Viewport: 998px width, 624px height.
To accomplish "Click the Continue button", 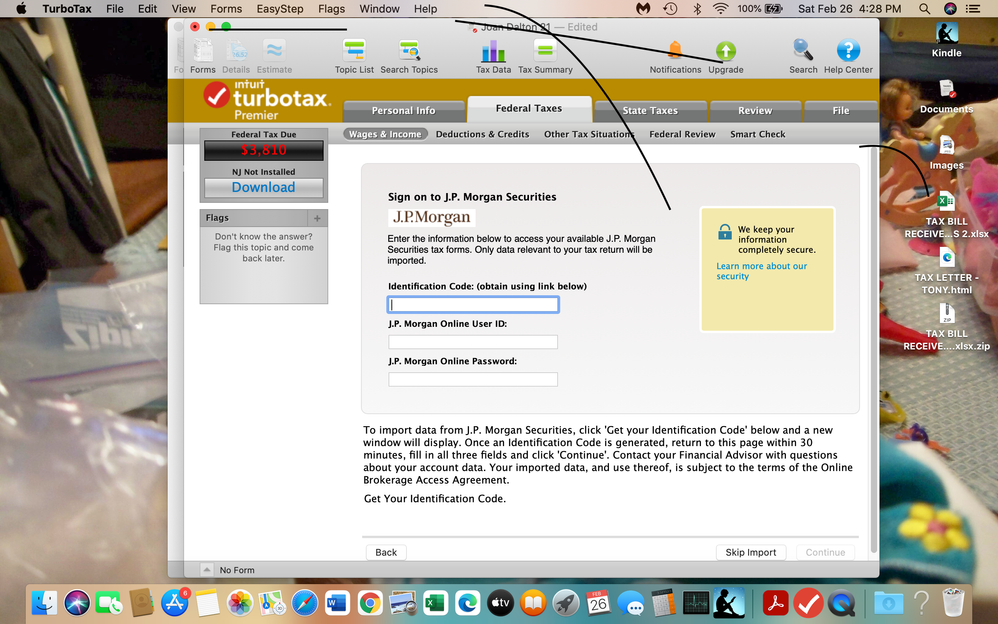I will (x=825, y=552).
